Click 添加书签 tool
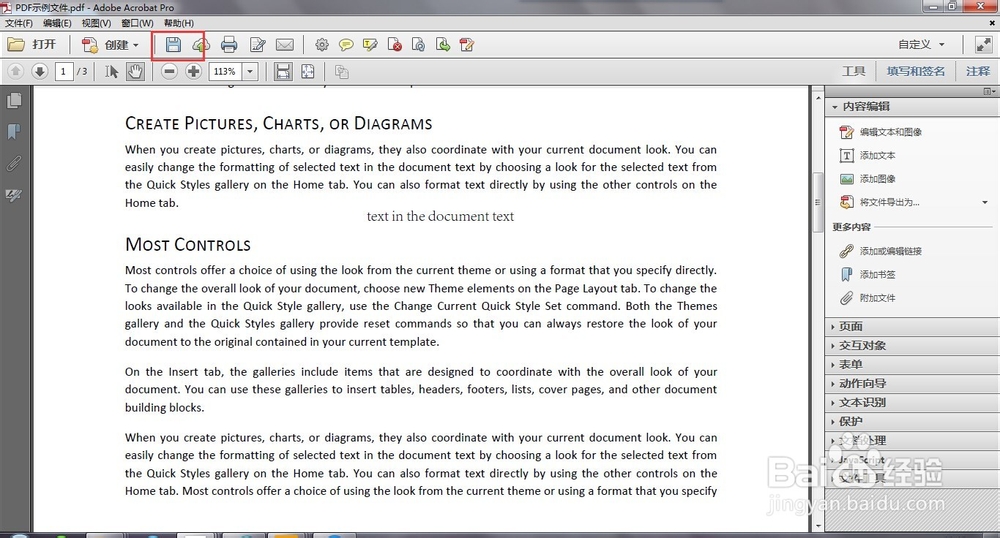1000x538 pixels. pos(868,275)
